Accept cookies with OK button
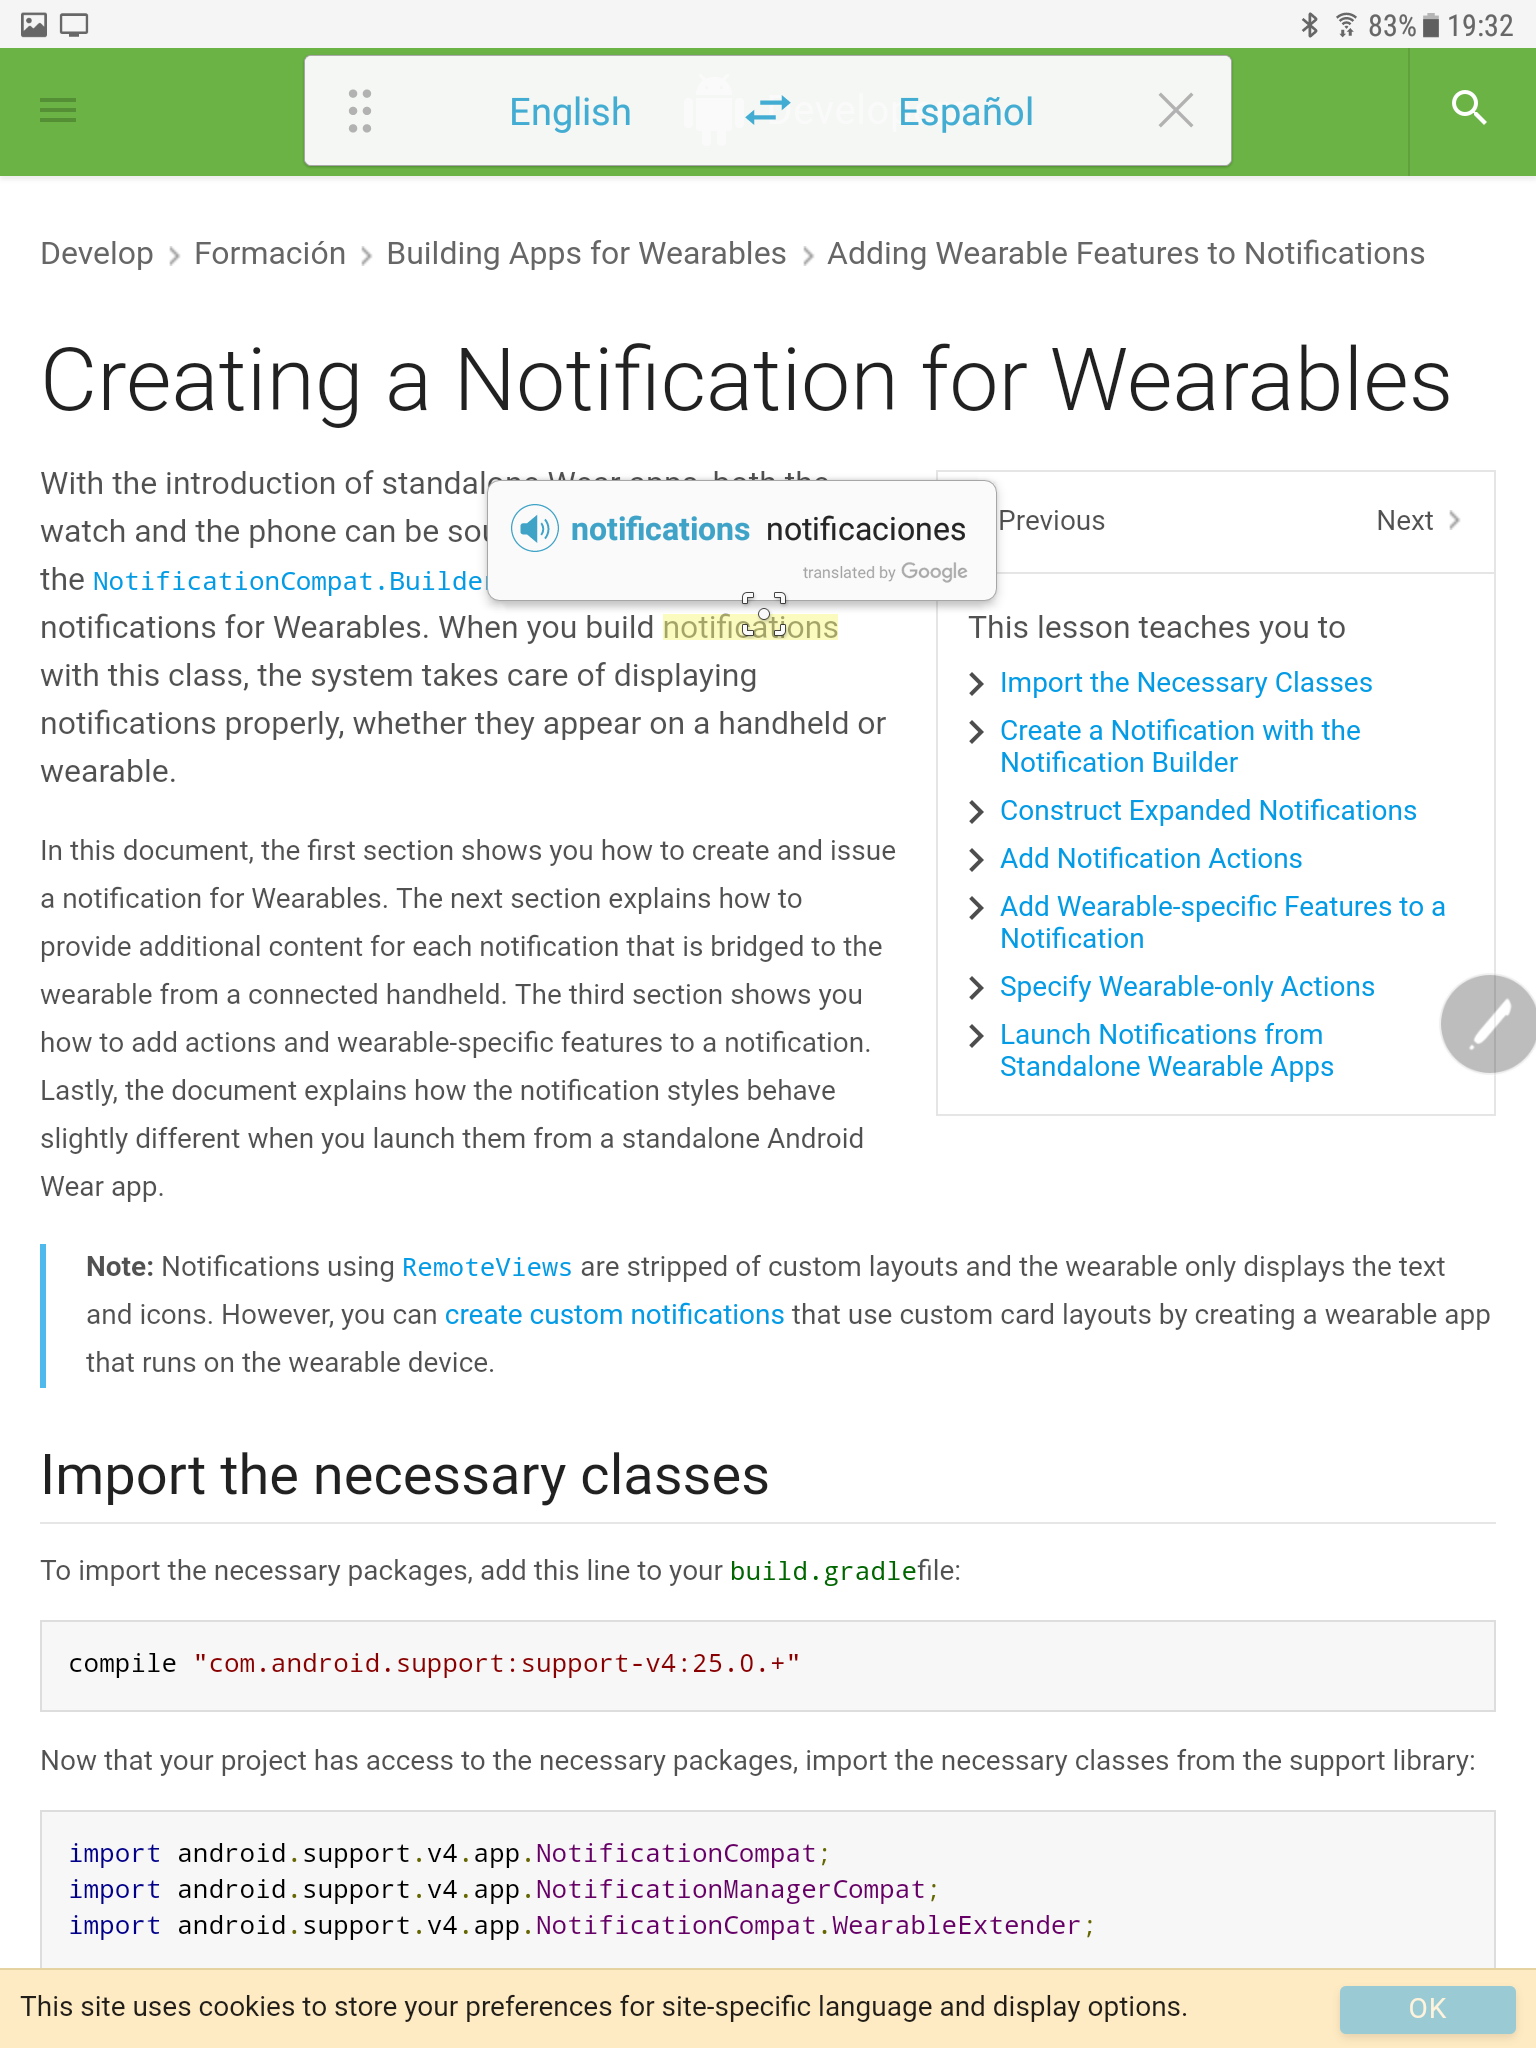Screen dimensions: 1536x2048 click(x=1427, y=2008)
